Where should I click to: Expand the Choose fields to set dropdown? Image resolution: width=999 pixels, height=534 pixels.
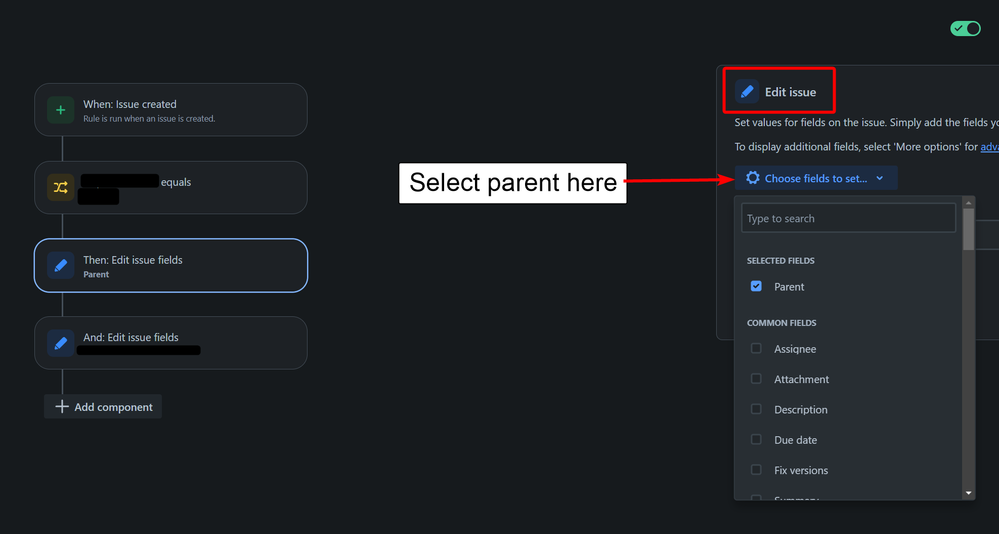click(x=816, y=178)
